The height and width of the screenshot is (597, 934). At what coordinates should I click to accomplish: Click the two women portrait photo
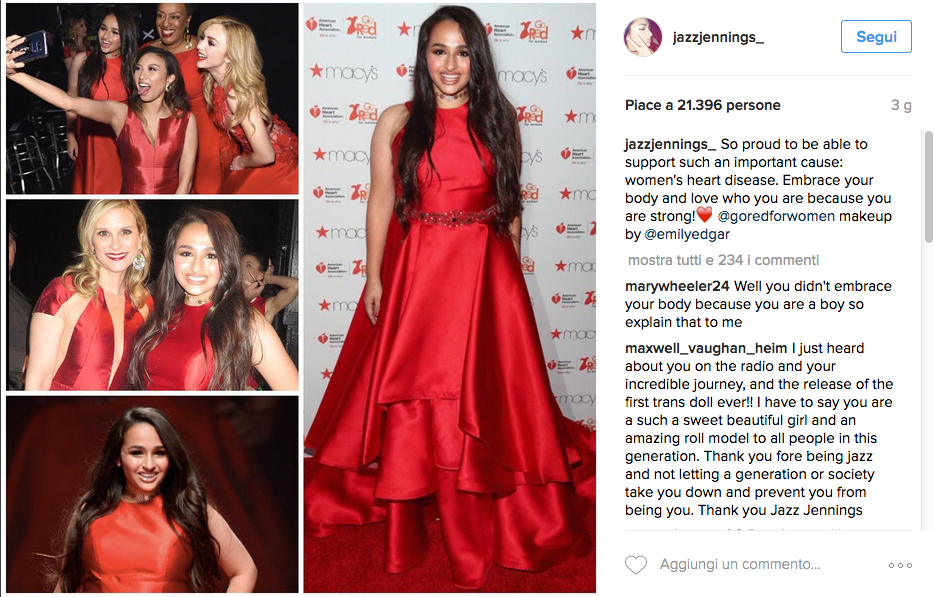pos(152,295)
